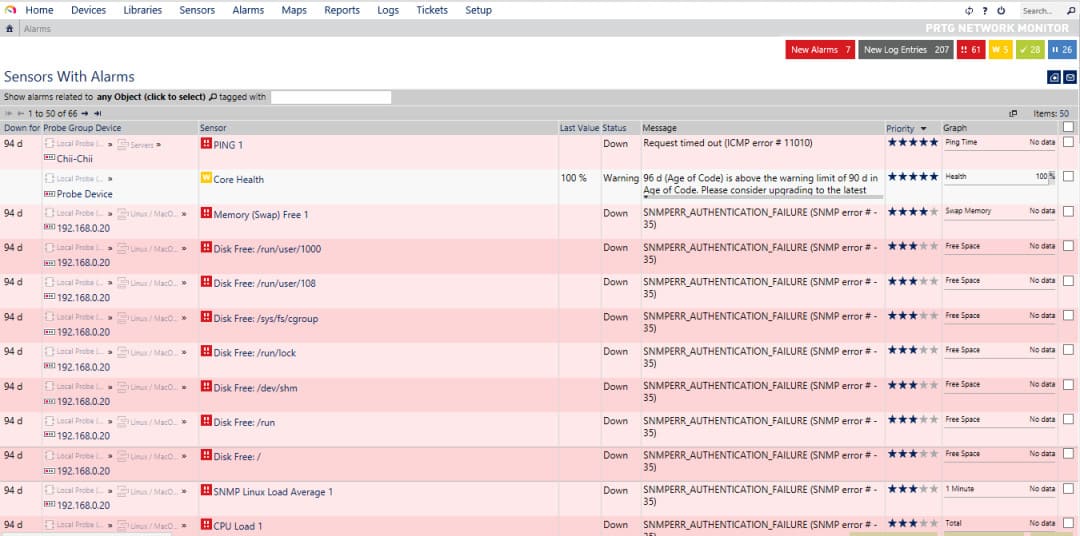Viewport: 1080px width, 536px height.
Task: Open the Sensors menu
Action: (x=197, y=10)
